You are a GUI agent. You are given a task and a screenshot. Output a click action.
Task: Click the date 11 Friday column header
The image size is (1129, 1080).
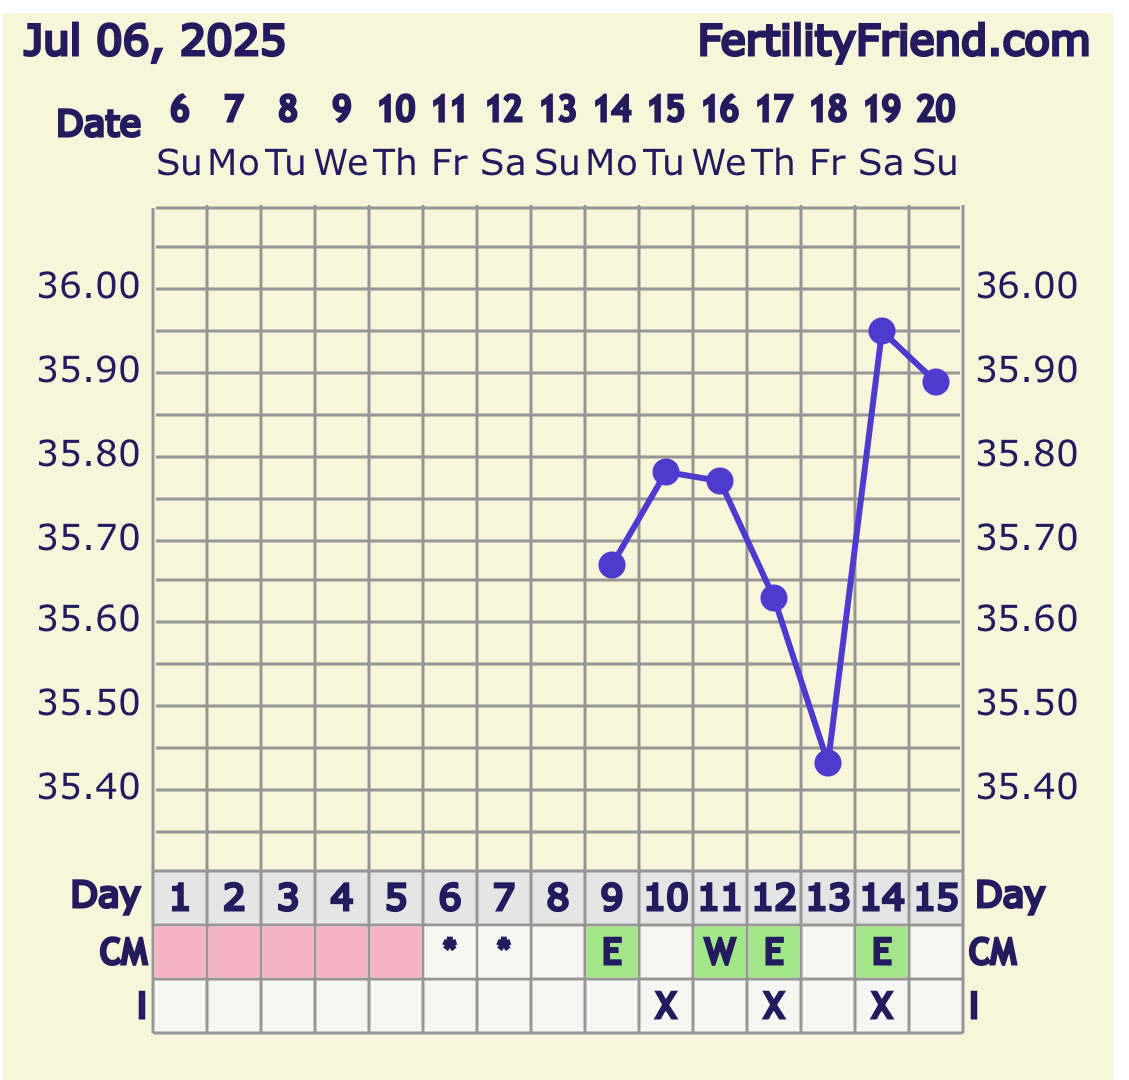pos(450,135)
